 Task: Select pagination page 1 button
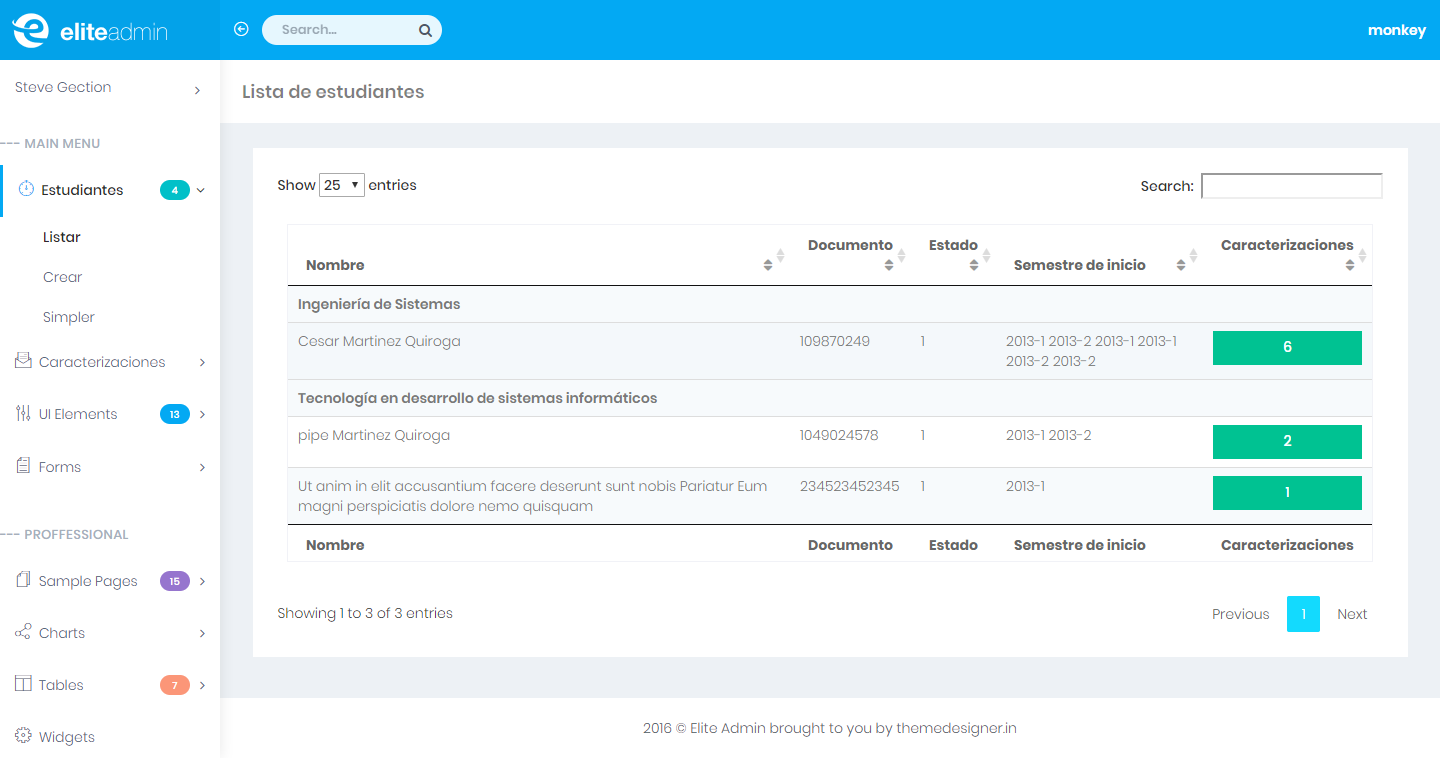click(1303, 614)
